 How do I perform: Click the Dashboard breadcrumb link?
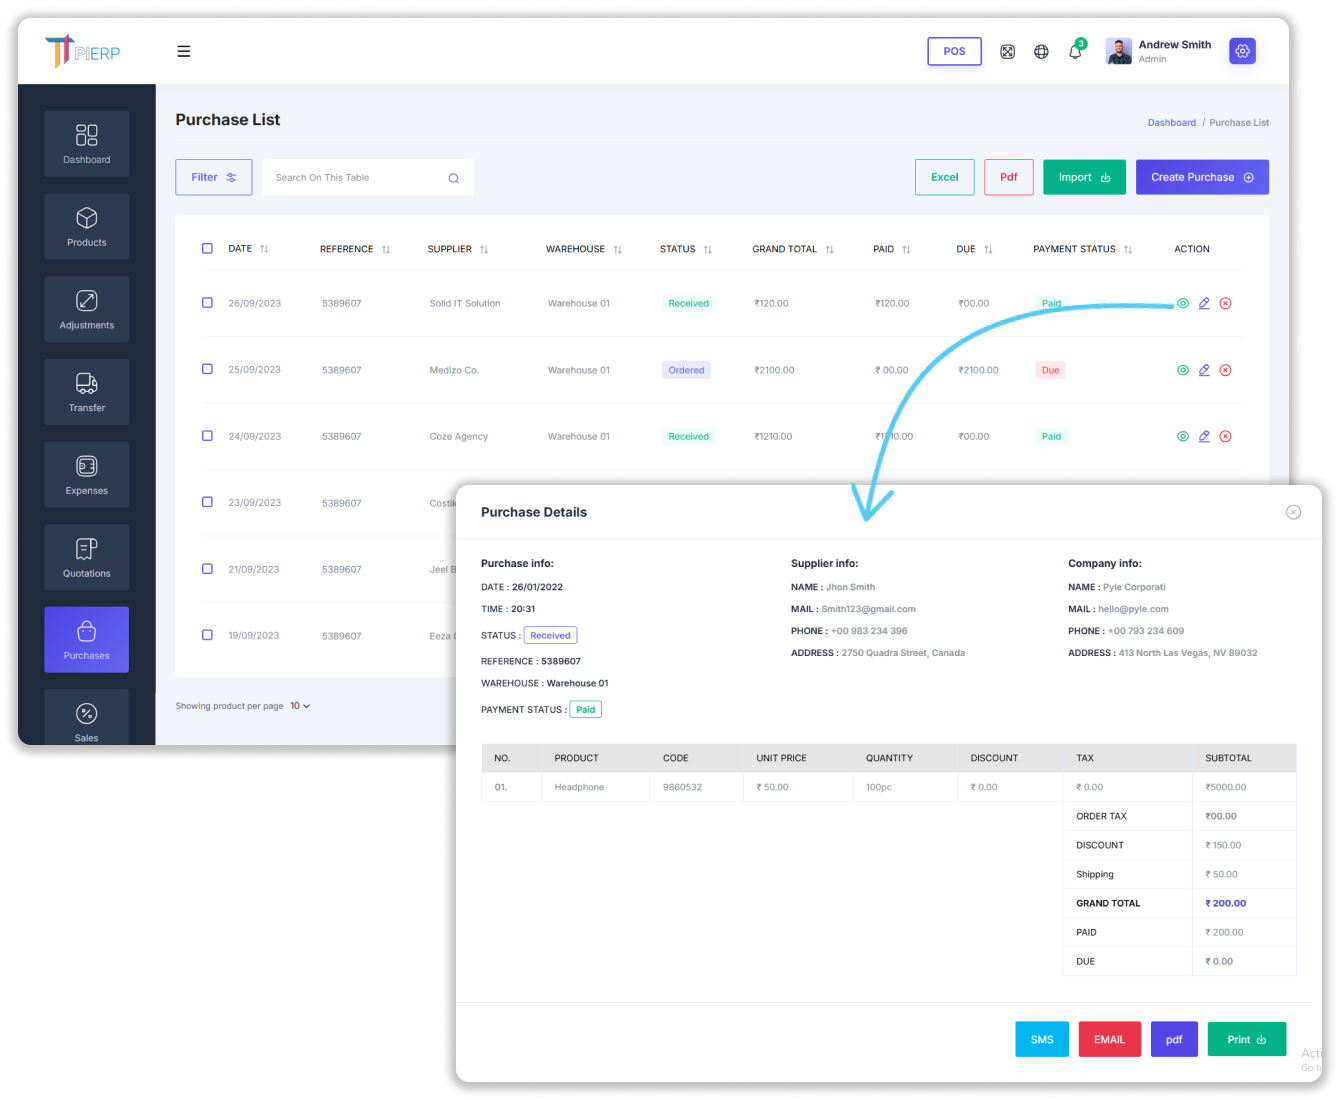1171,123
